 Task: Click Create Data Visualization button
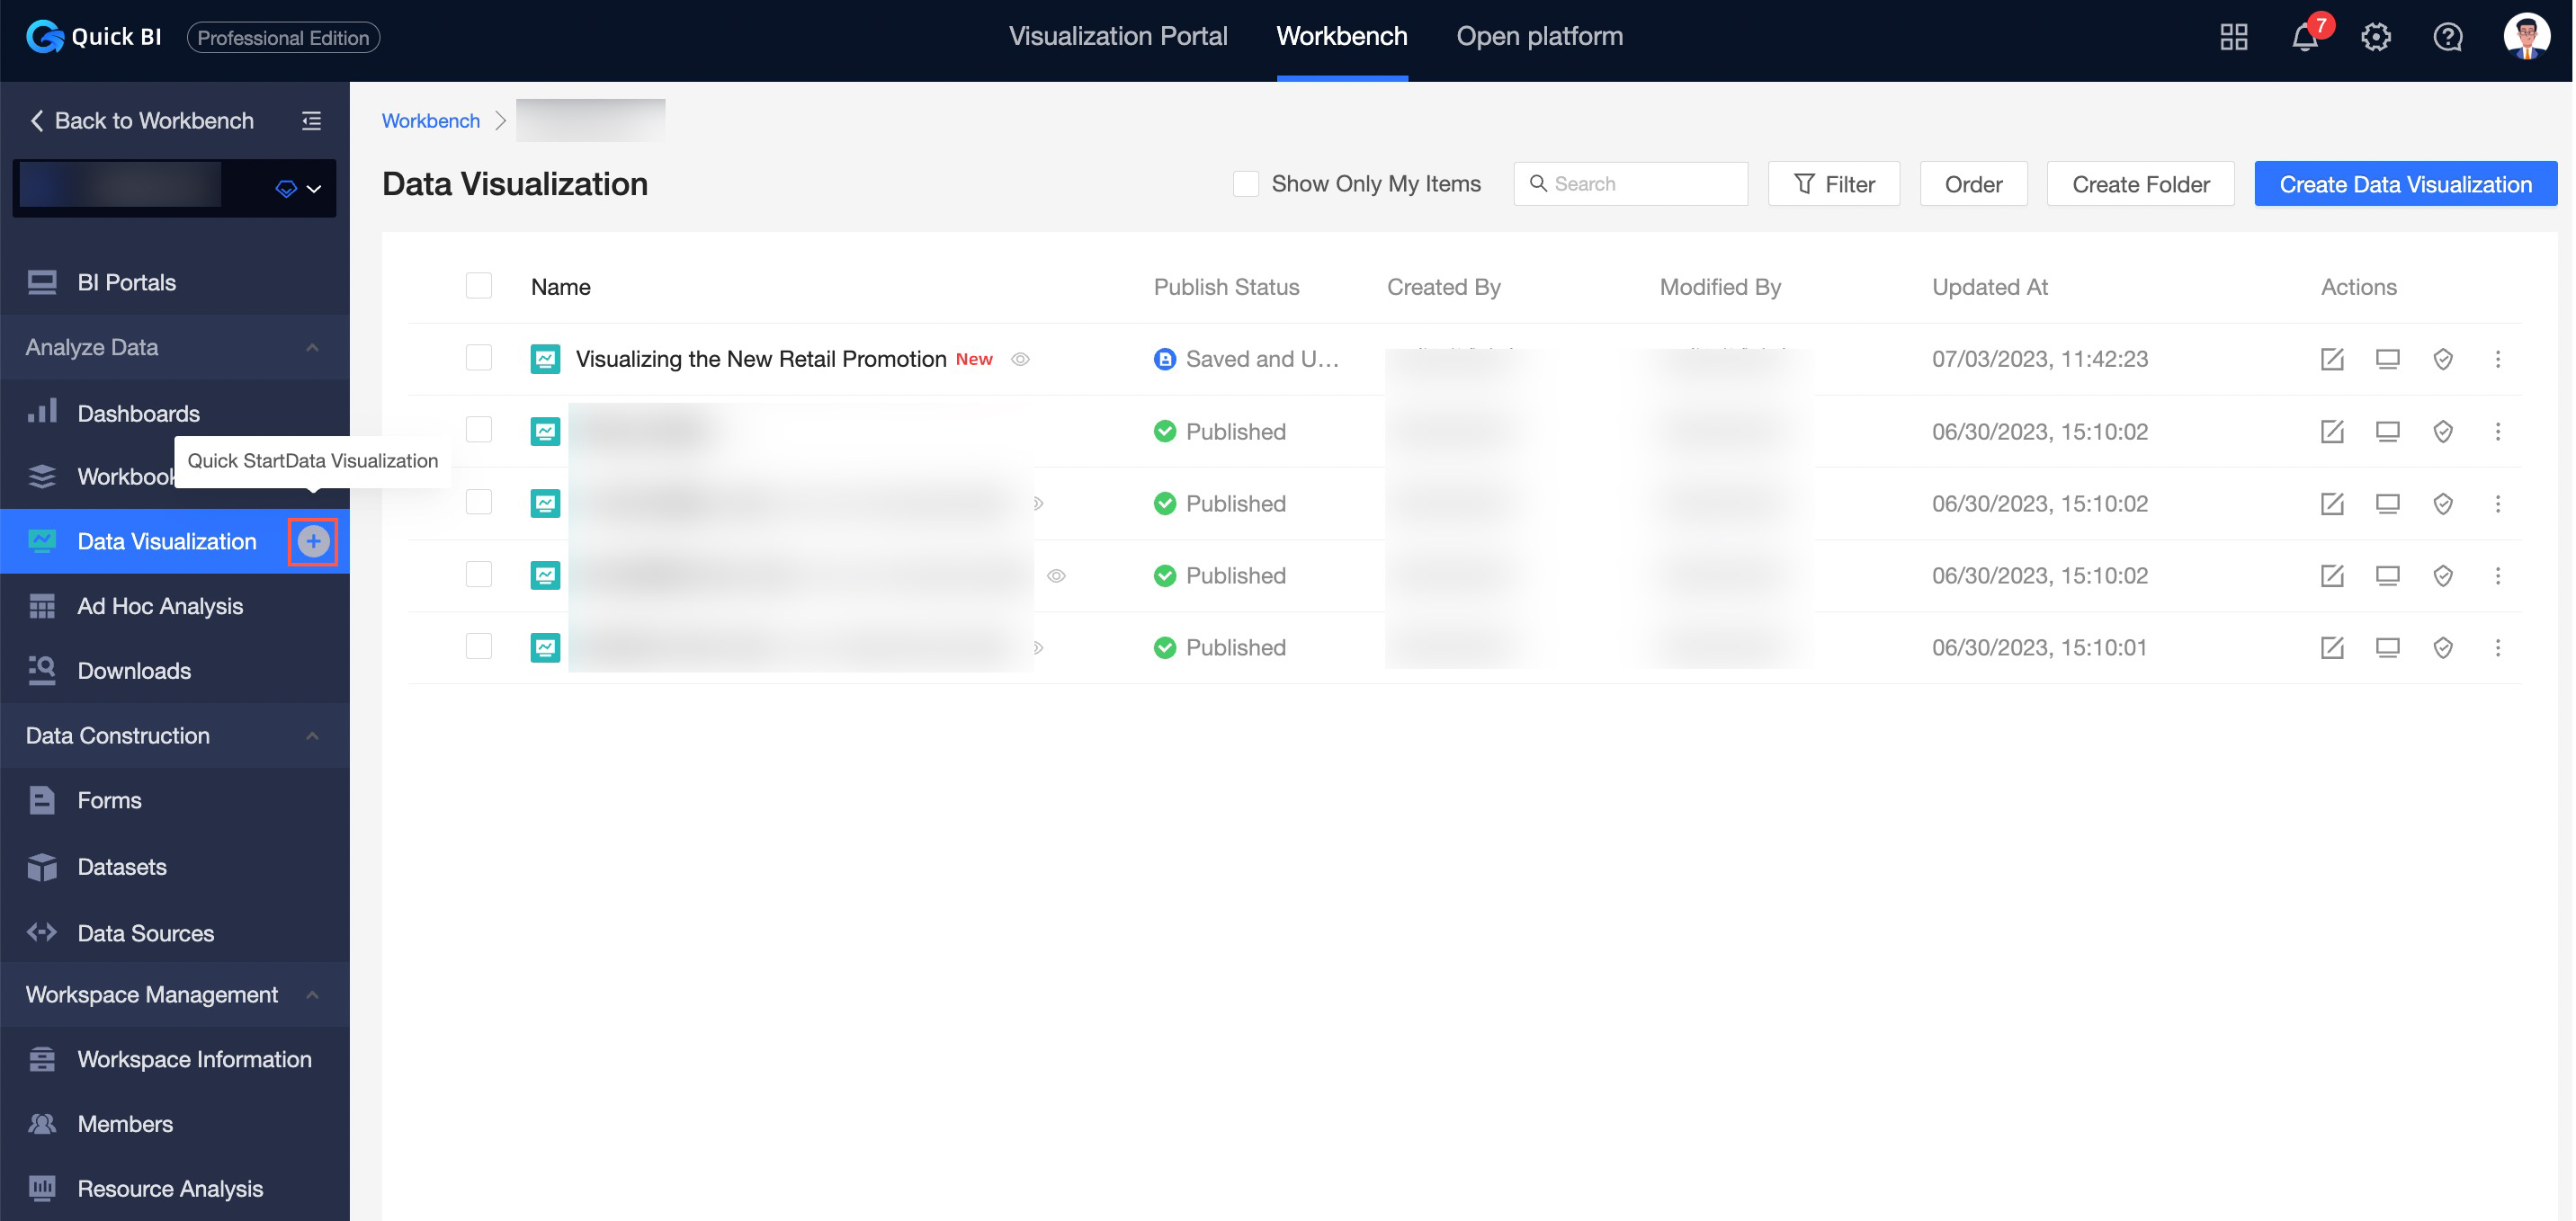(x=2405, y=184)
